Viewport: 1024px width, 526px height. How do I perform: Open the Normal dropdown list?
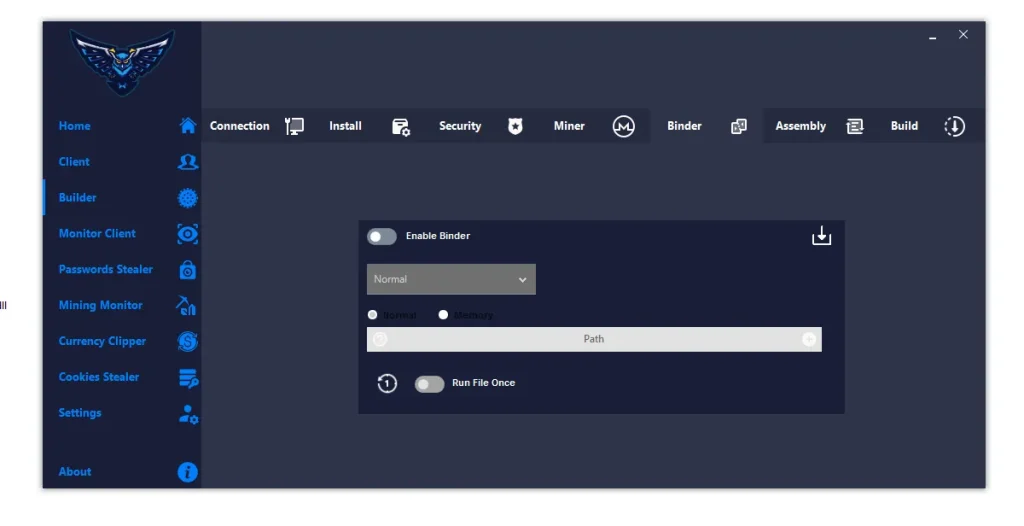(x=451, y=280)
